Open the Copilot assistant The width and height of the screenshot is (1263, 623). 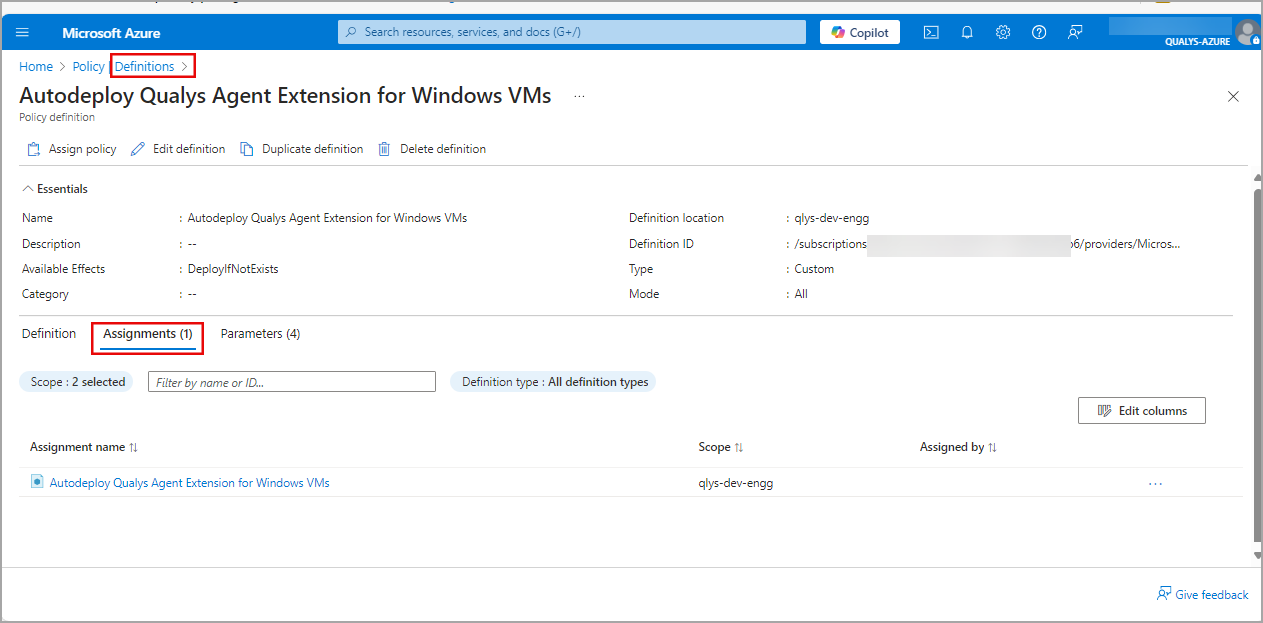coord(860,32)
